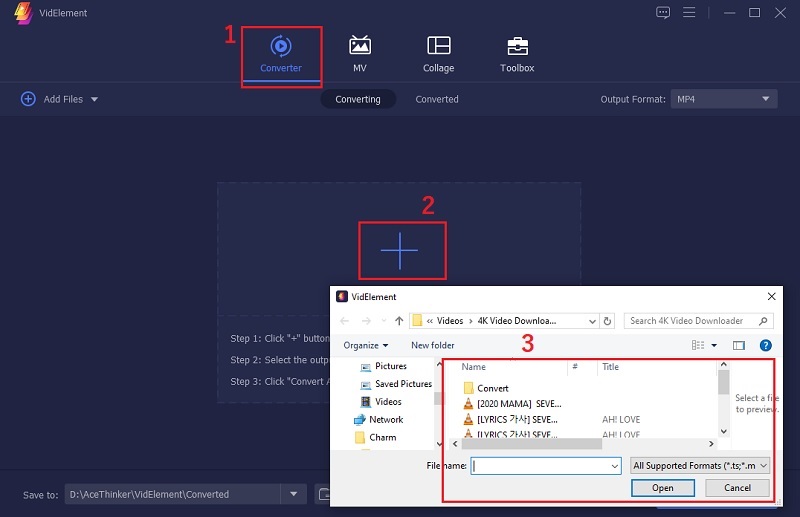This screenshot has width=800, height=517.
Task: Click the VidElement app logo
Action: (x=23, y=13)
